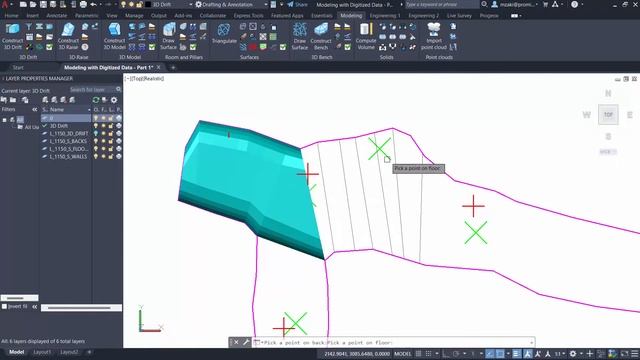The width and height of the screenshot is (640, 360).
Task: Click the search magnifier next to keyword field
Action: pyautogui.click(x=484, y=4)
